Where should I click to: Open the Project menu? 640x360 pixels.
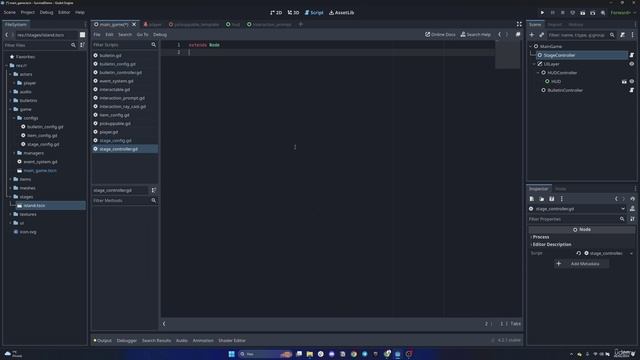[28, 13]
